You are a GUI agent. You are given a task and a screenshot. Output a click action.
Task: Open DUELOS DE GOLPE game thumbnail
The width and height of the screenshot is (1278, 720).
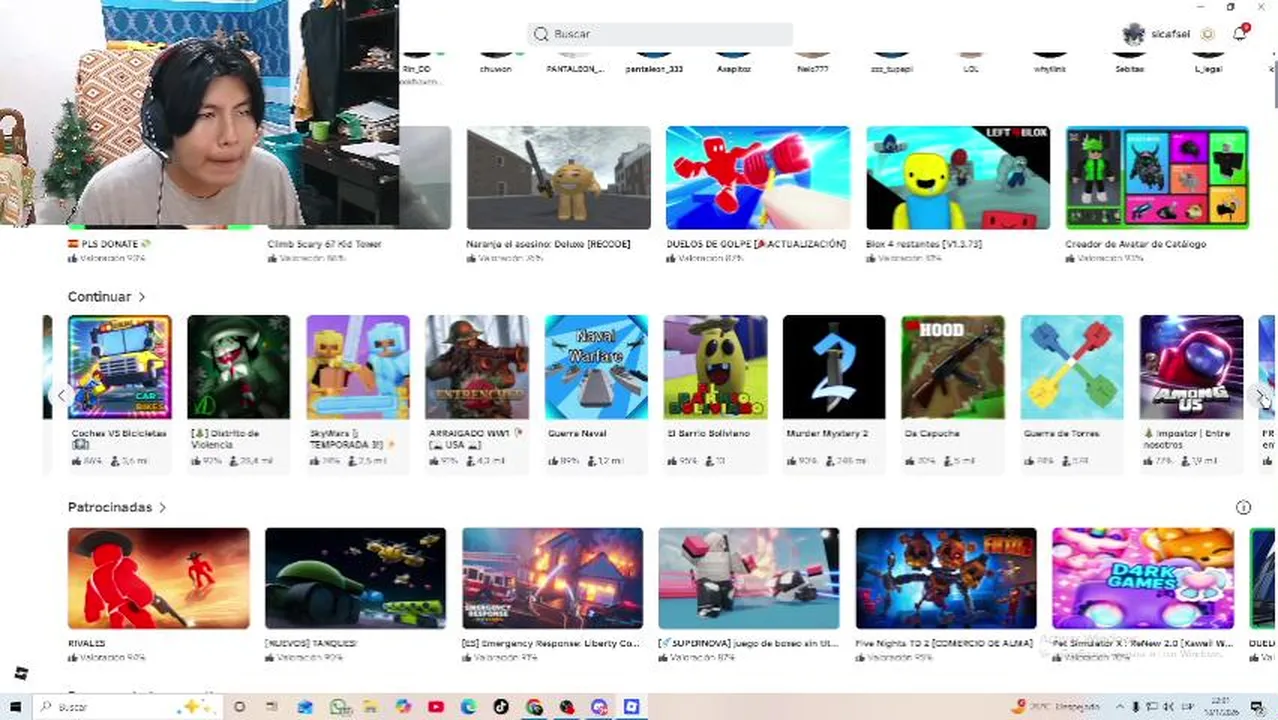point(758,178)
